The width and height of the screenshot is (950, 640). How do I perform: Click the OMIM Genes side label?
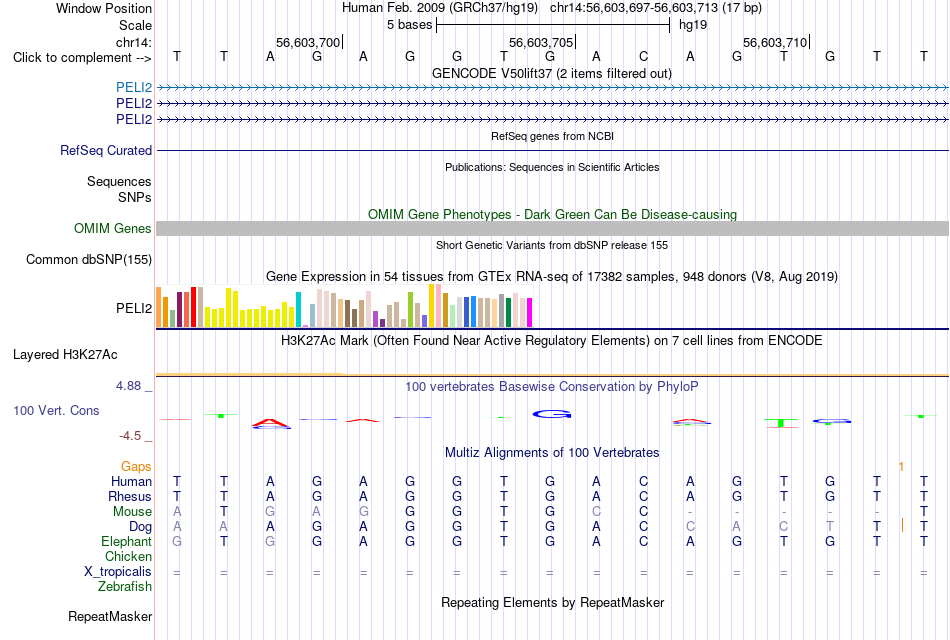pyautogui.click(x=112, y=228)
